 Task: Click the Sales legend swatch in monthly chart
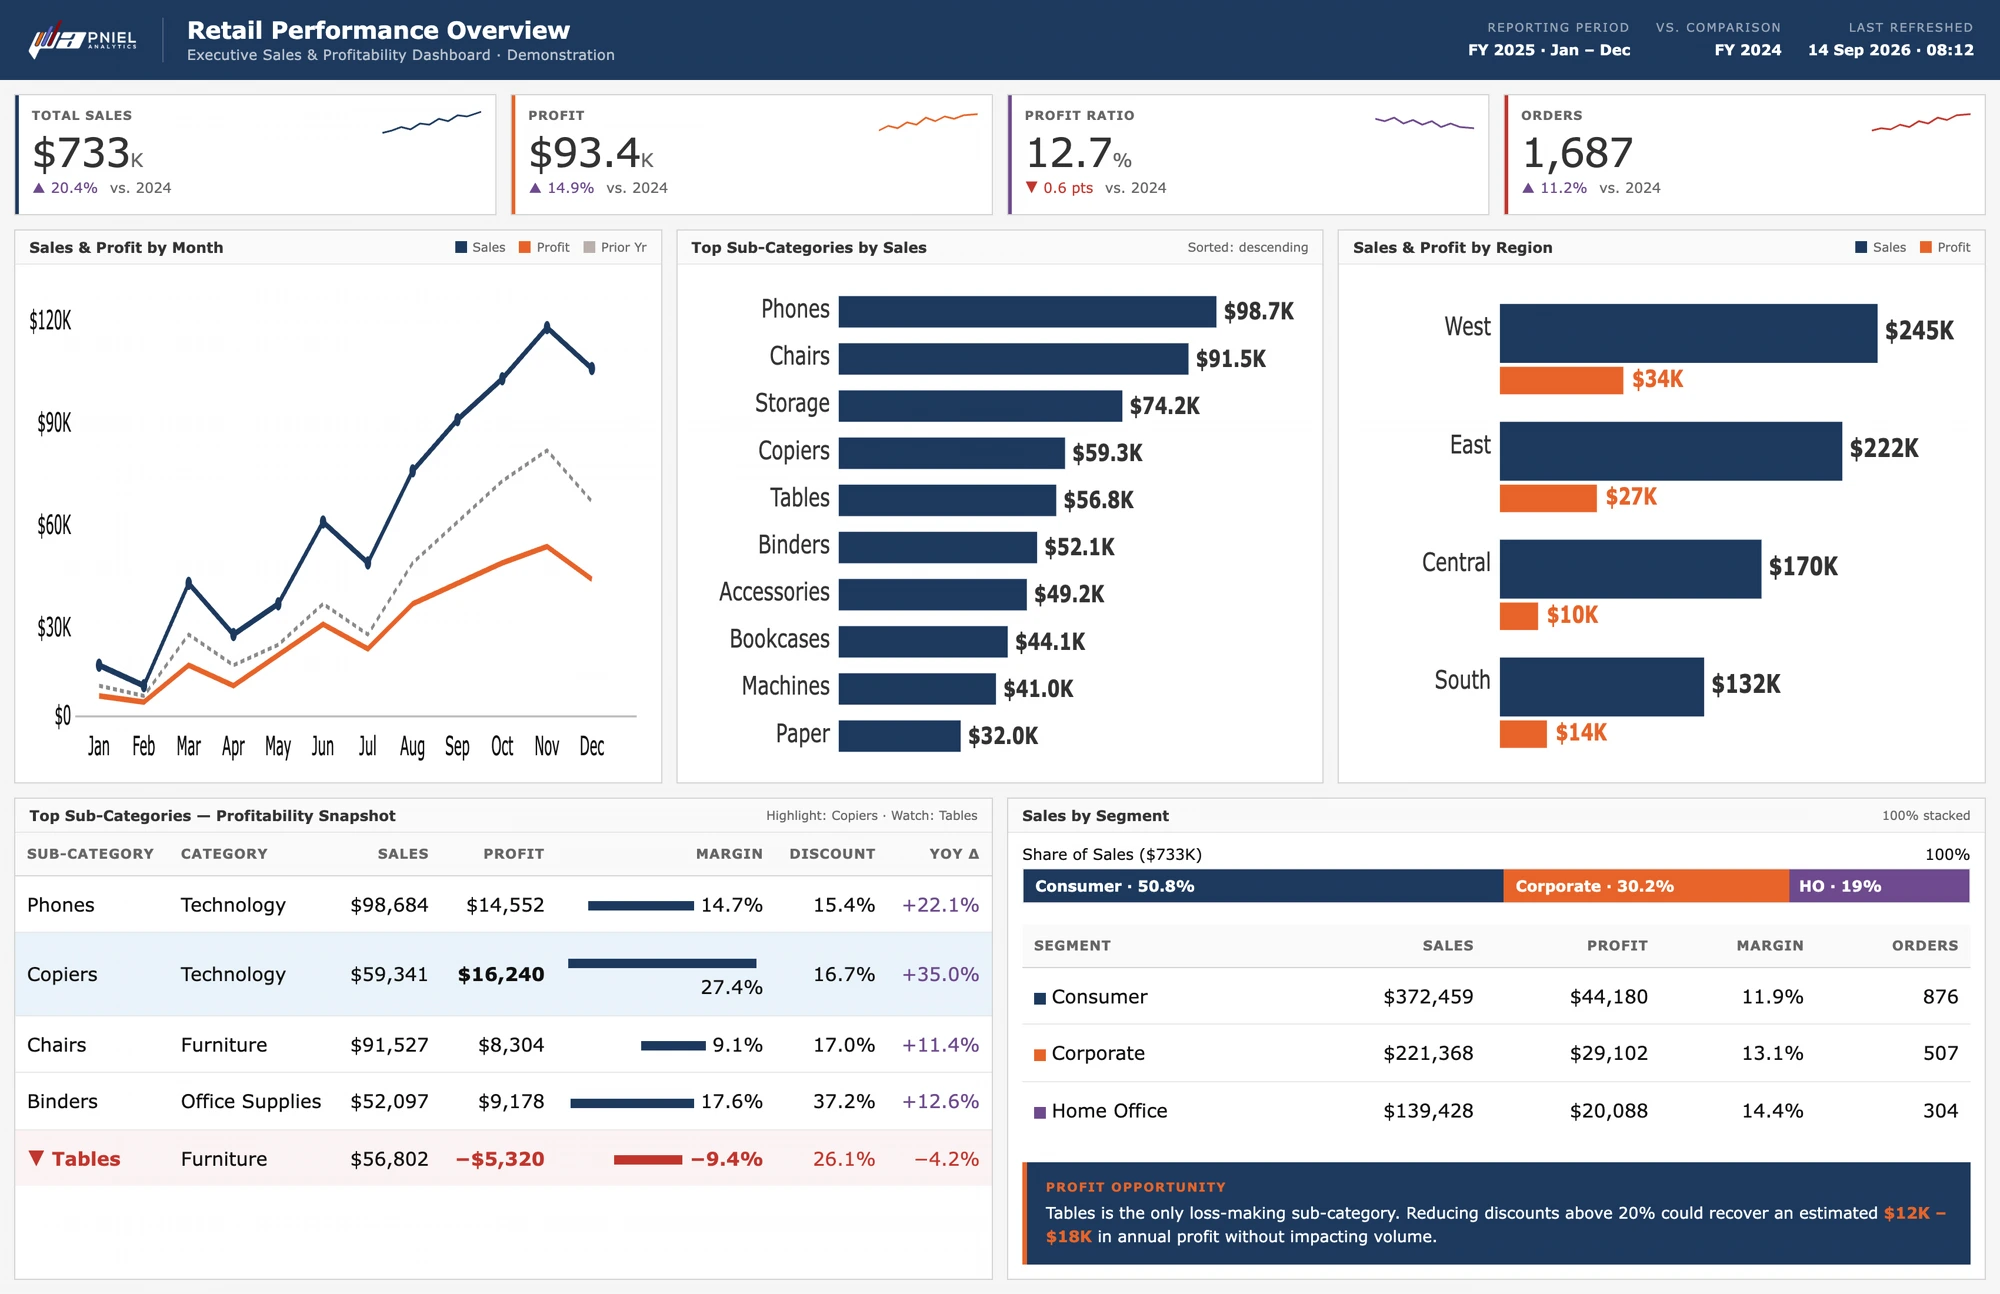[x=461, y=247]
